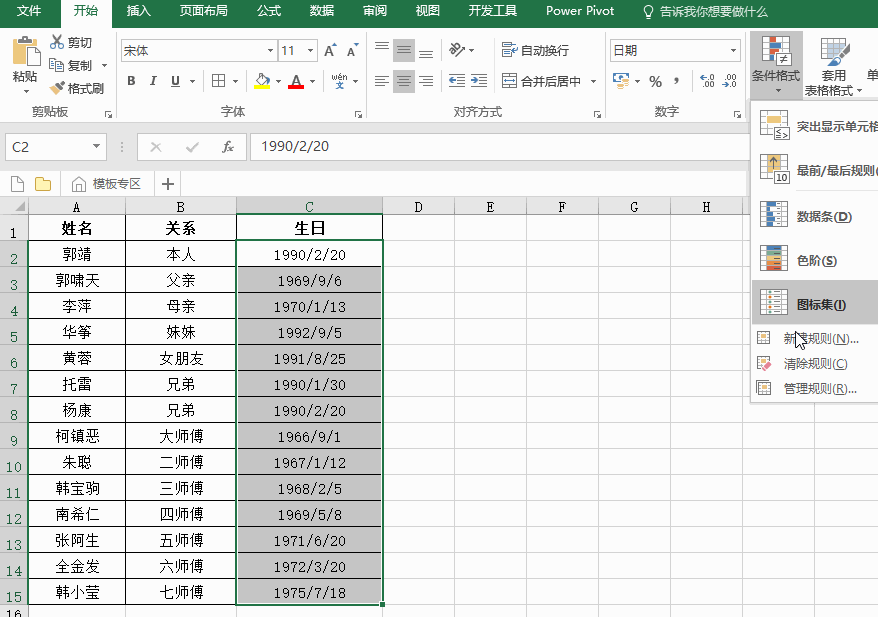Open the font name 宋体 dropdown

270,50
